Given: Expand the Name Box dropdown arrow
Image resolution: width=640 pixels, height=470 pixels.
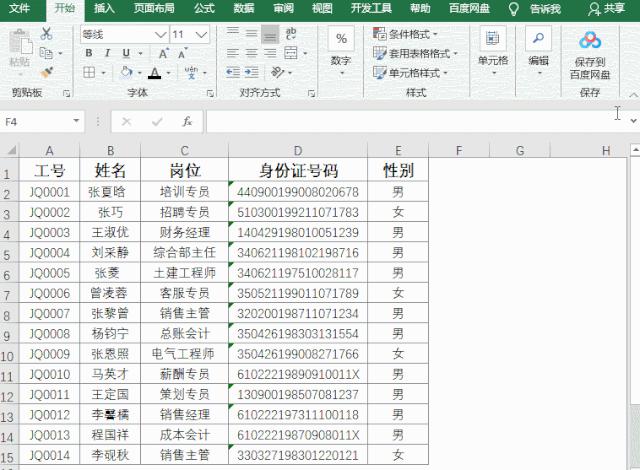Looking at the screenshot, I should (x=76, y=121).
